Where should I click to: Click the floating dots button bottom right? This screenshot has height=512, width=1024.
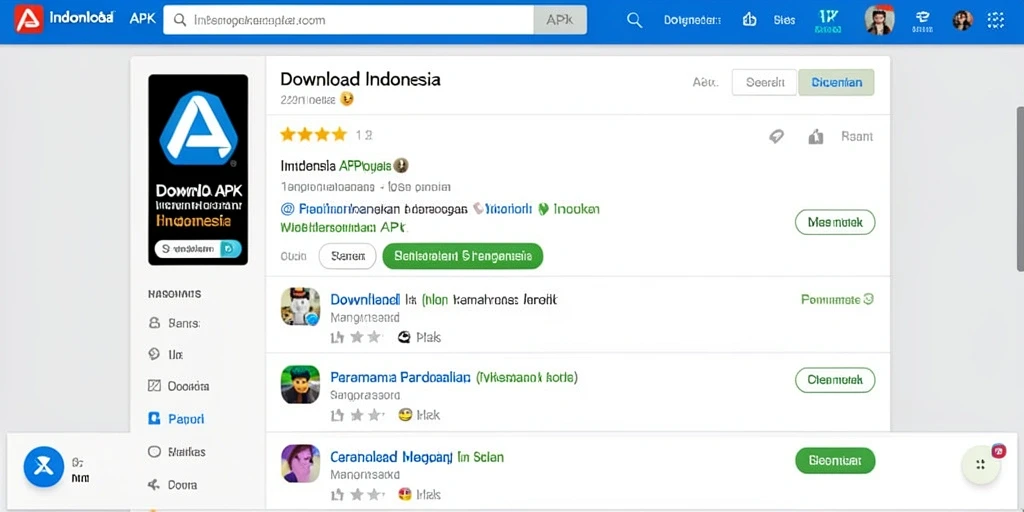tap(980, 465)
